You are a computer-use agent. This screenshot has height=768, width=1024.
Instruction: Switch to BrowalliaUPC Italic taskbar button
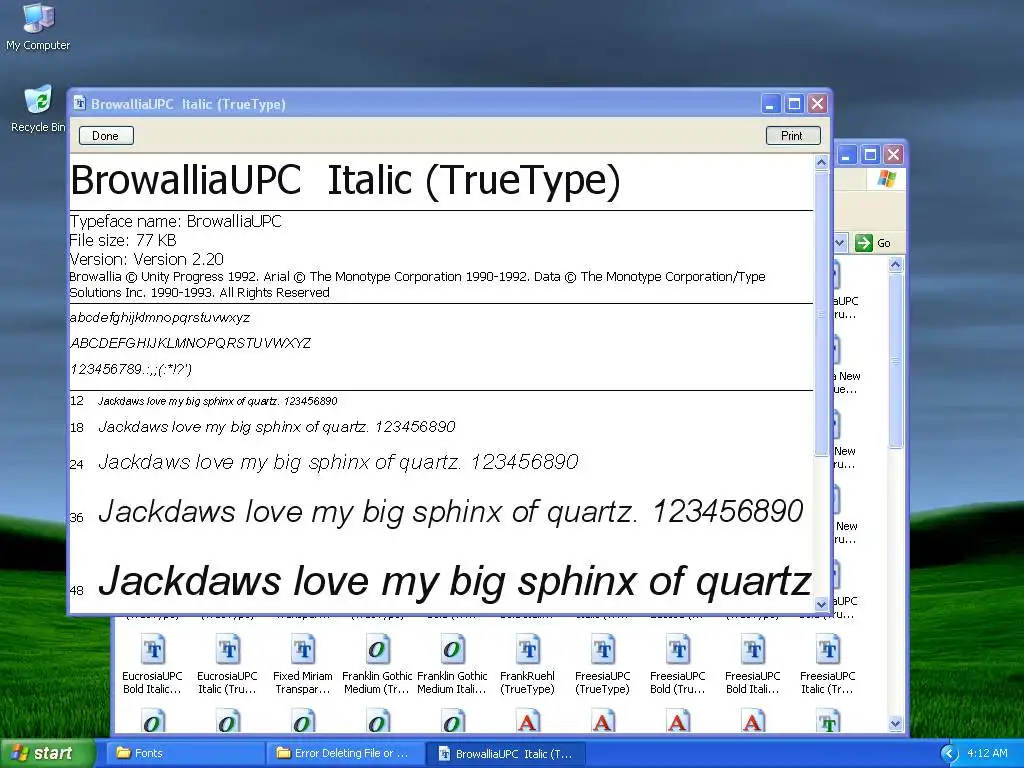coord(506,753)
